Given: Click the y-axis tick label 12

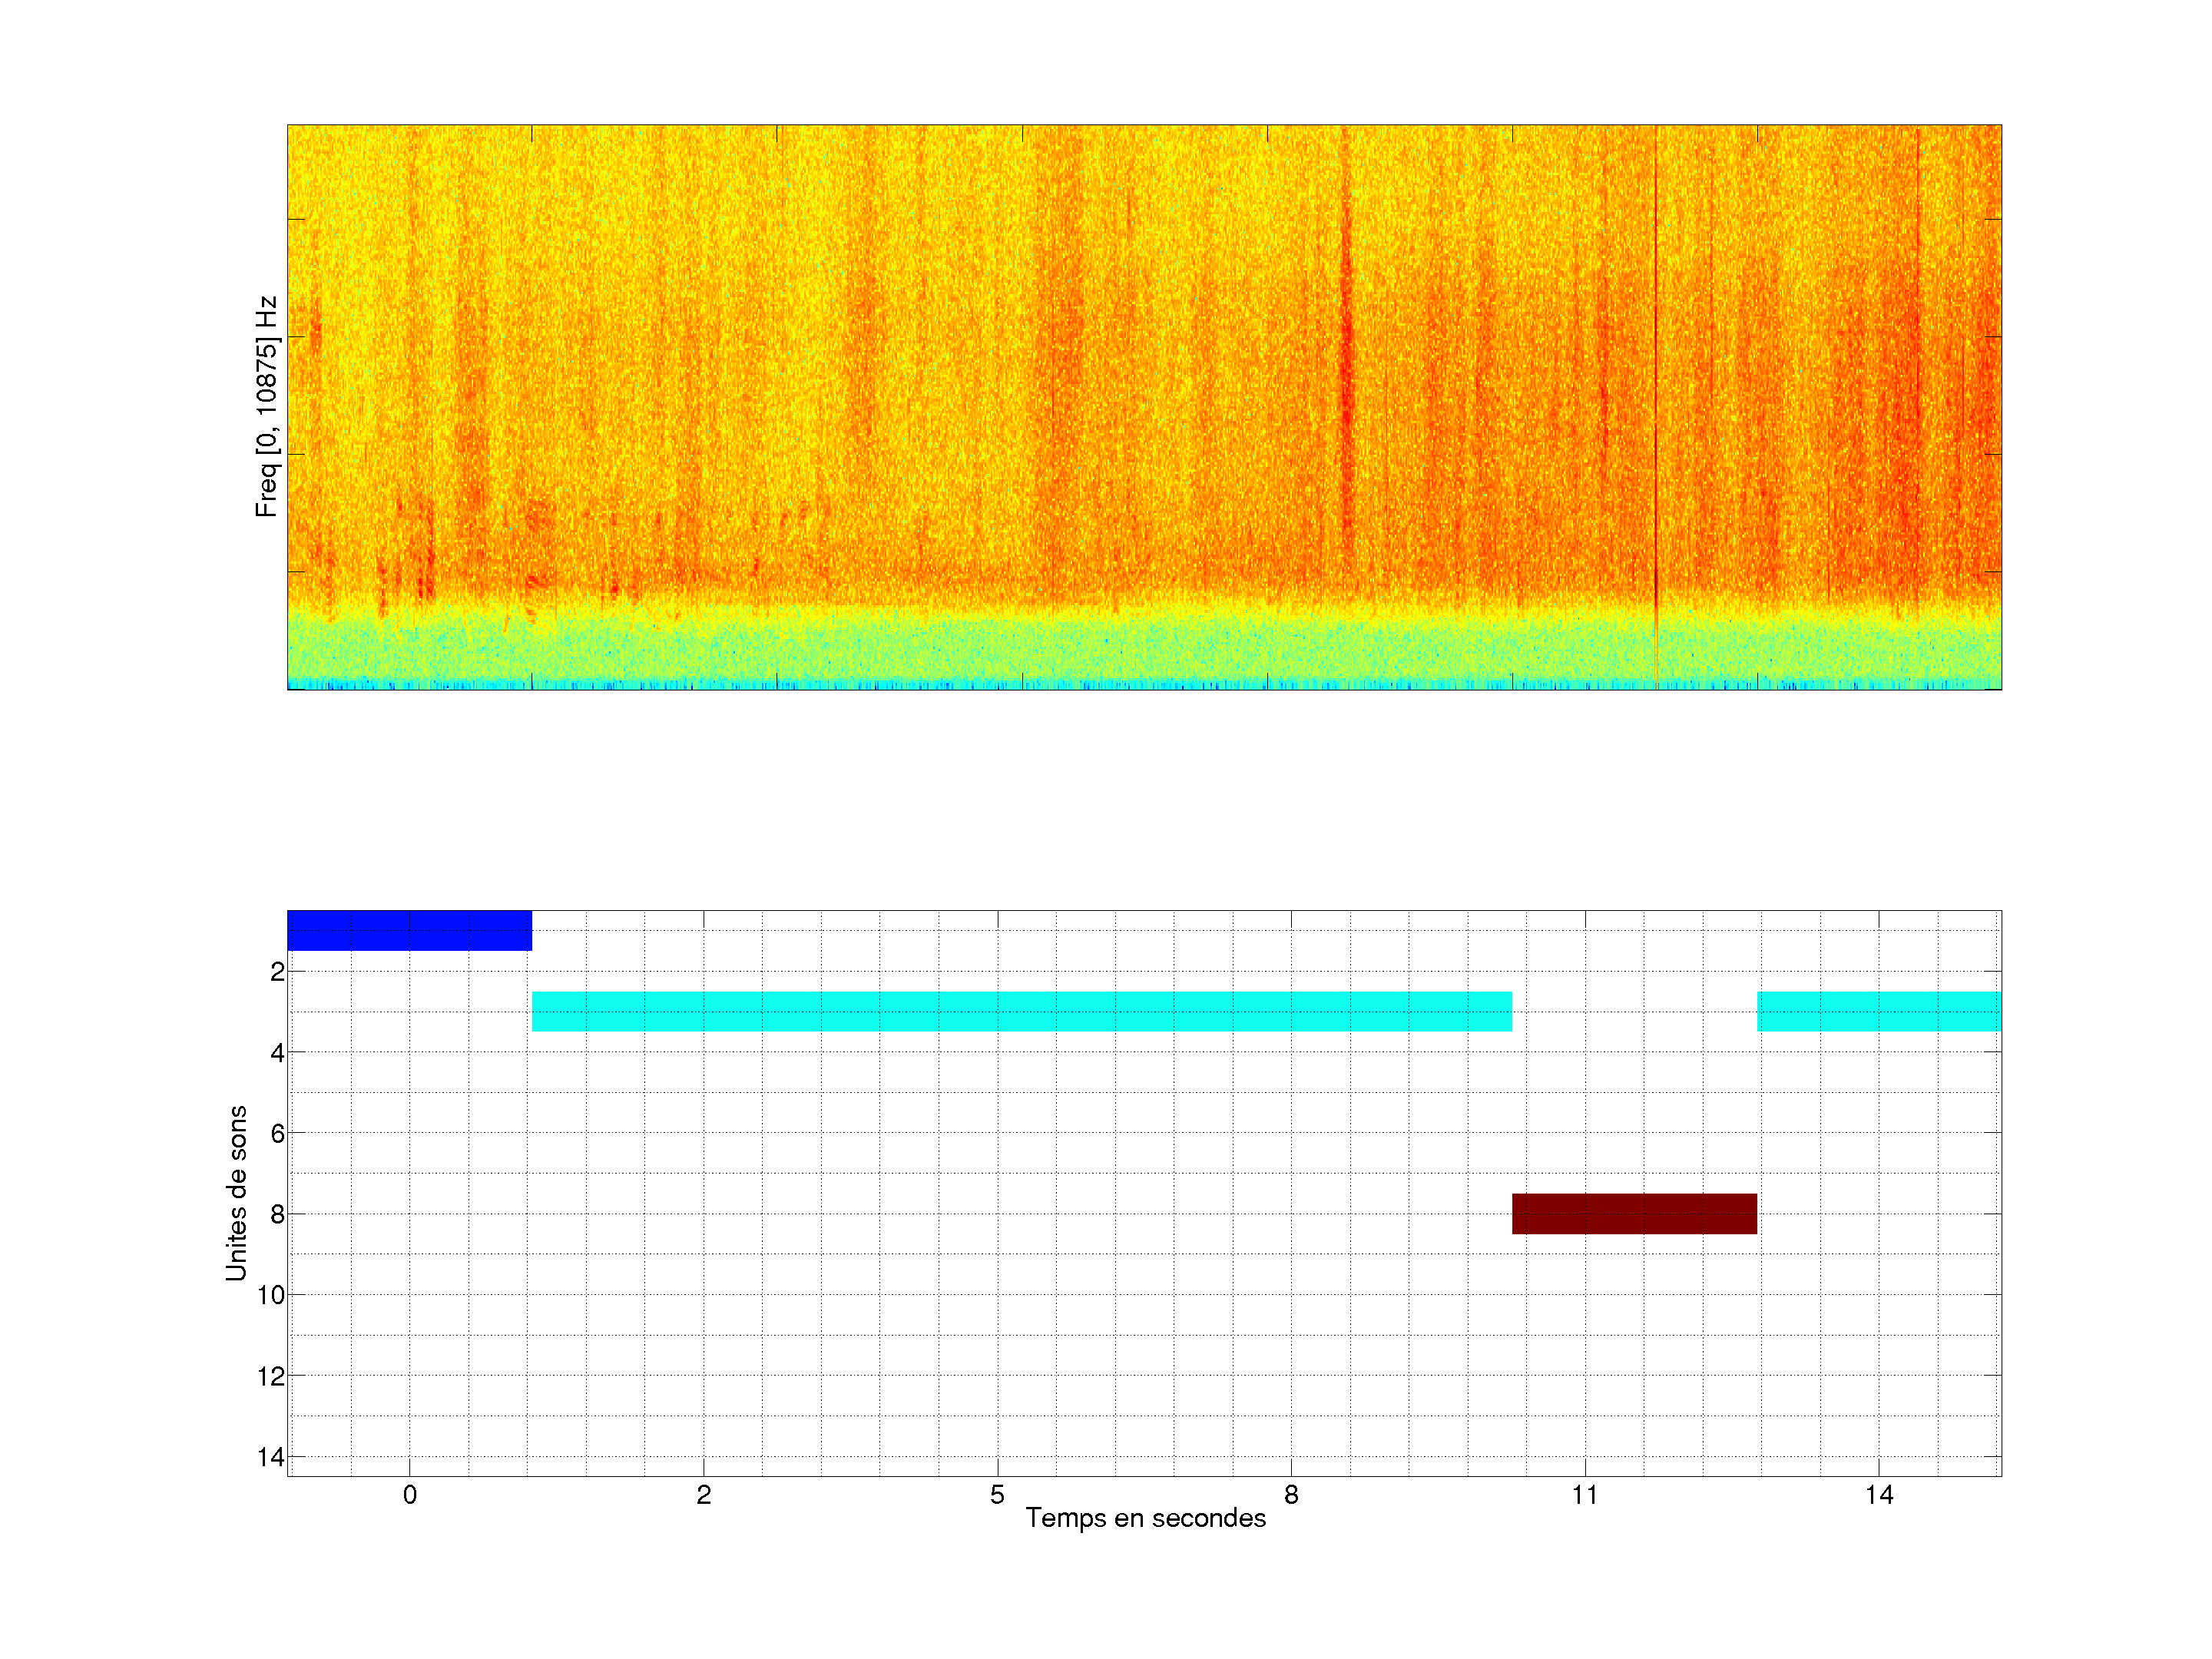Looking at the screenshot, I should [270, 1376].
